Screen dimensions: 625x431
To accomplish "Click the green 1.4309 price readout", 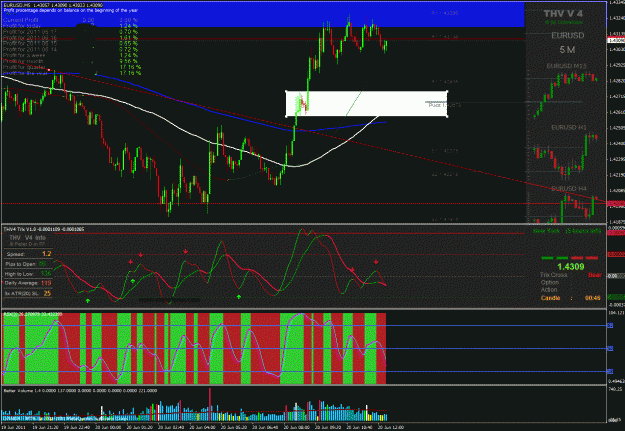I will [570, 267].
